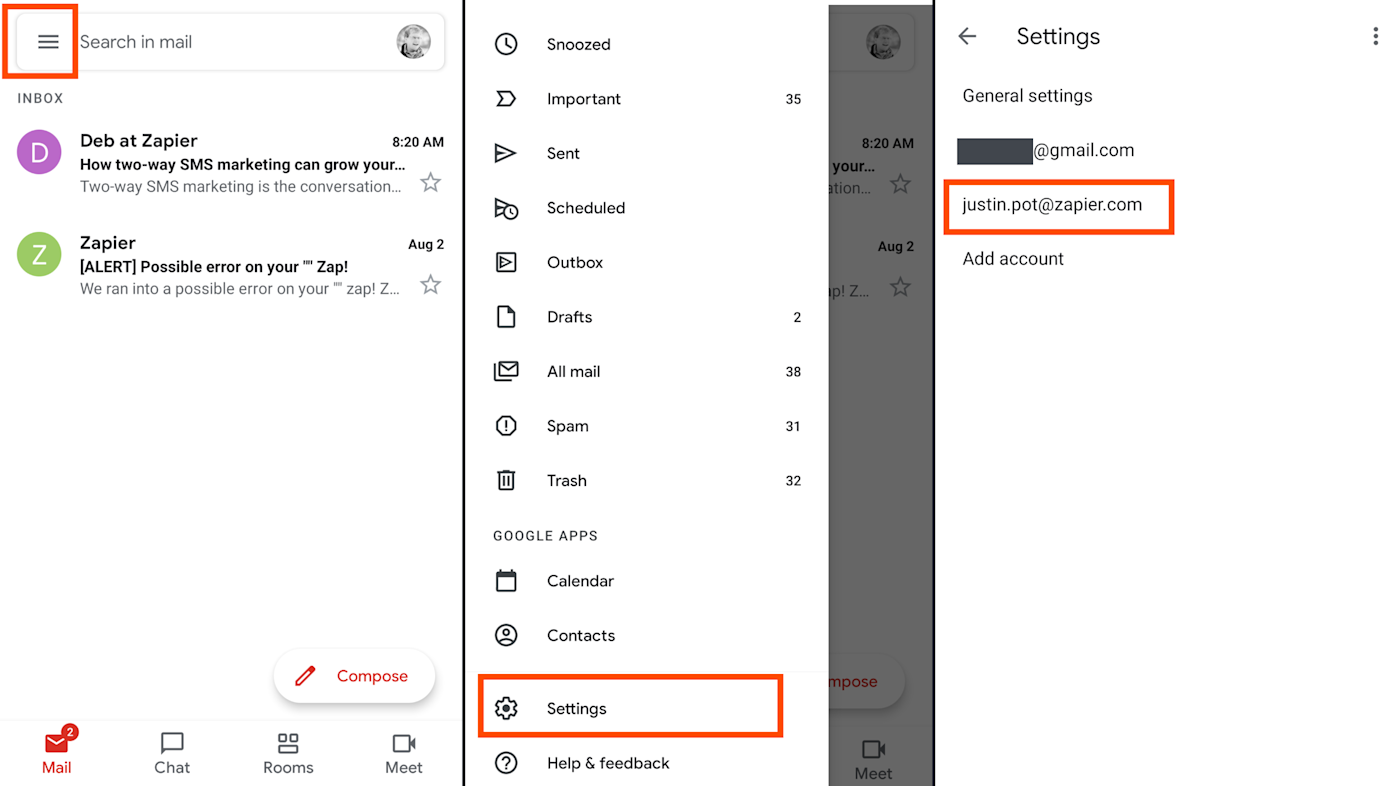
Task: Open the Important folder
Action: (x=647, y=99)
